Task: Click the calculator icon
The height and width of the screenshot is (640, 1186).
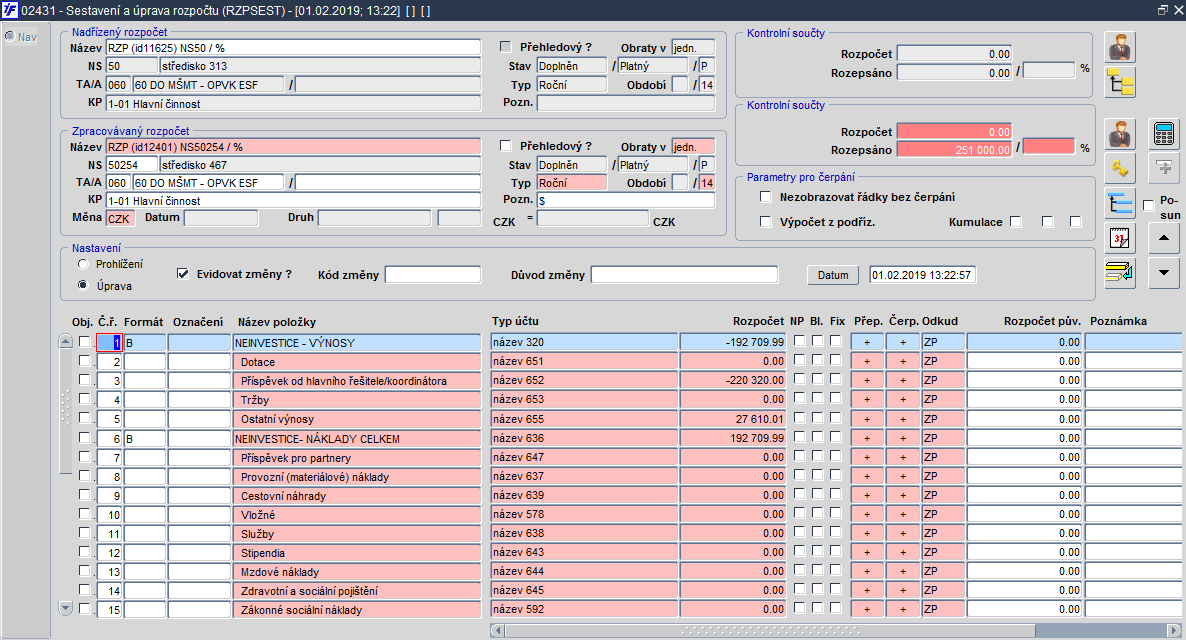Action: point(1163,133)
